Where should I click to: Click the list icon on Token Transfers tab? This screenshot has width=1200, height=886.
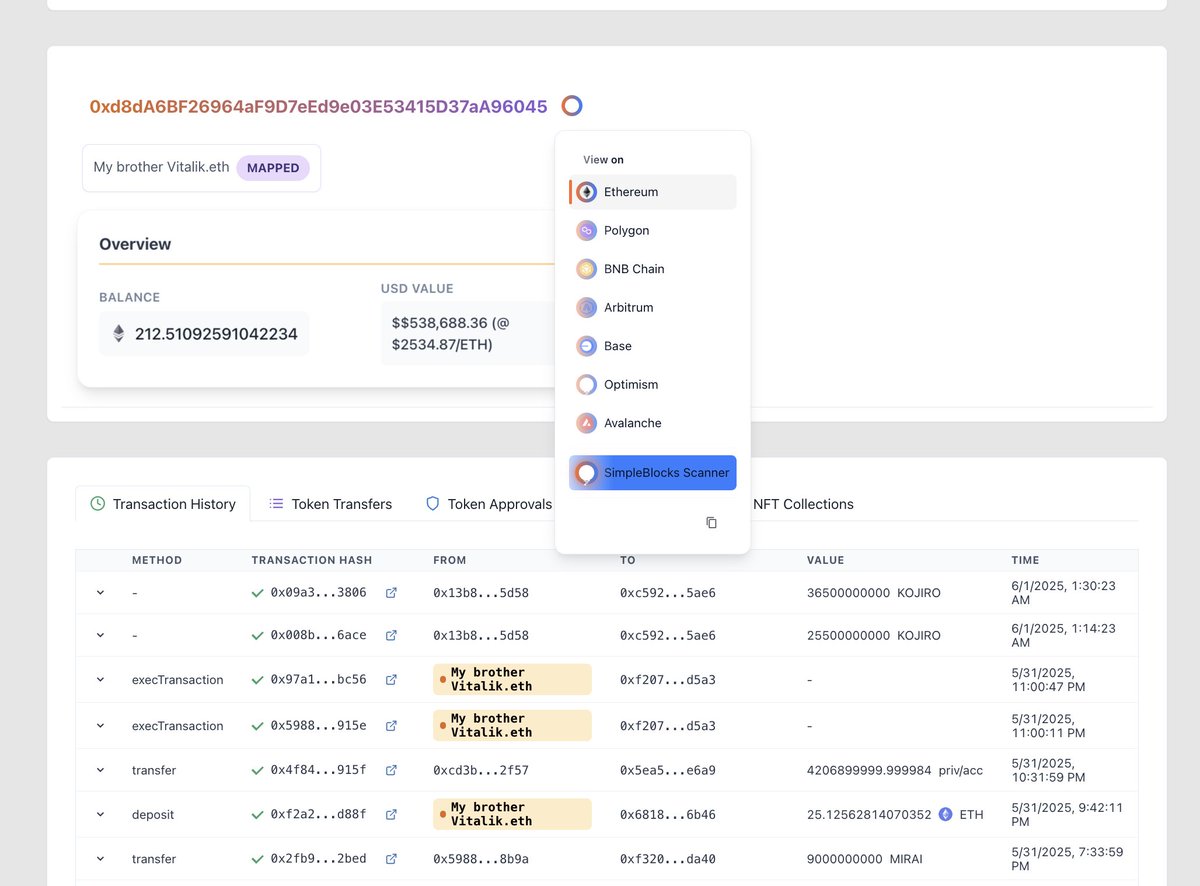coord(276,504)
